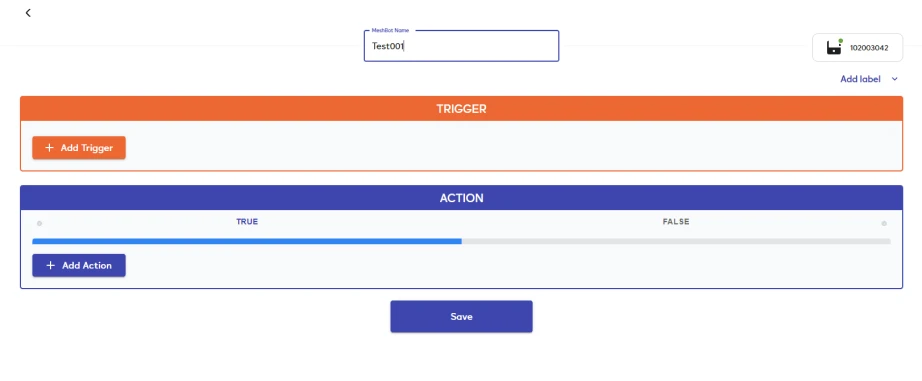This screenshot has width=922, height=381.
Task: Click the plus icon on Add Action
Action: [50, 265]
